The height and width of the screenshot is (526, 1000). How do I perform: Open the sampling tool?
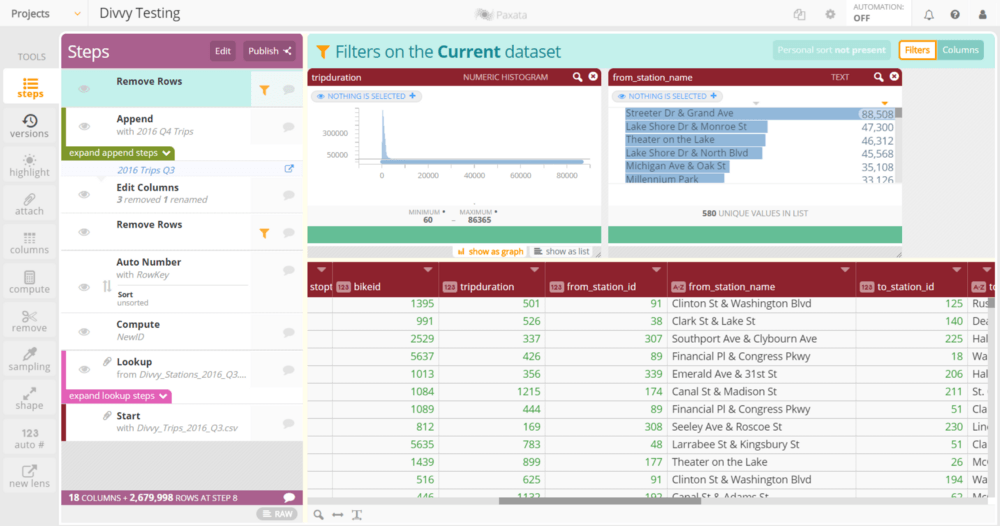[x=29, y=360]
